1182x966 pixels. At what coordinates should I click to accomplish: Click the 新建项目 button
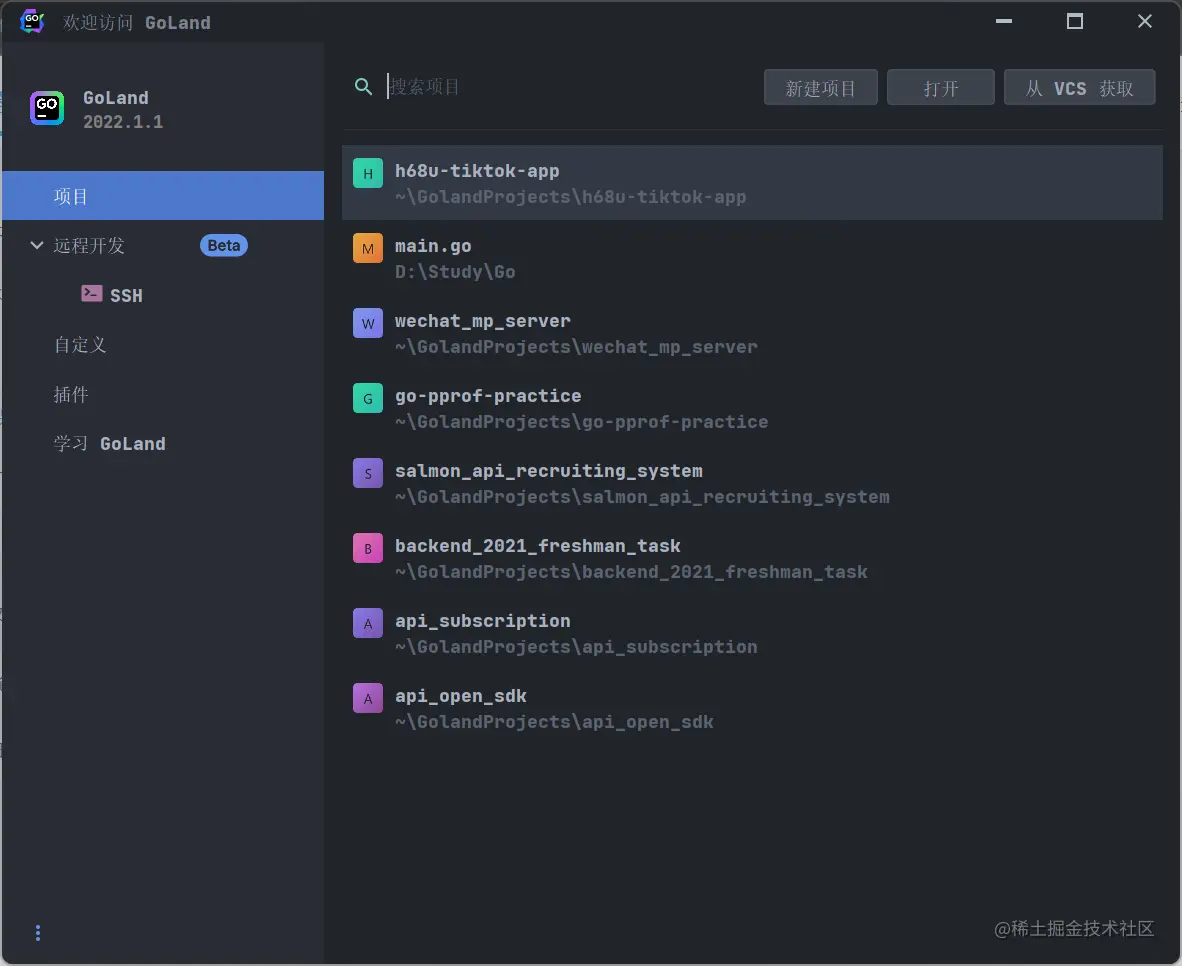point(820,87)
